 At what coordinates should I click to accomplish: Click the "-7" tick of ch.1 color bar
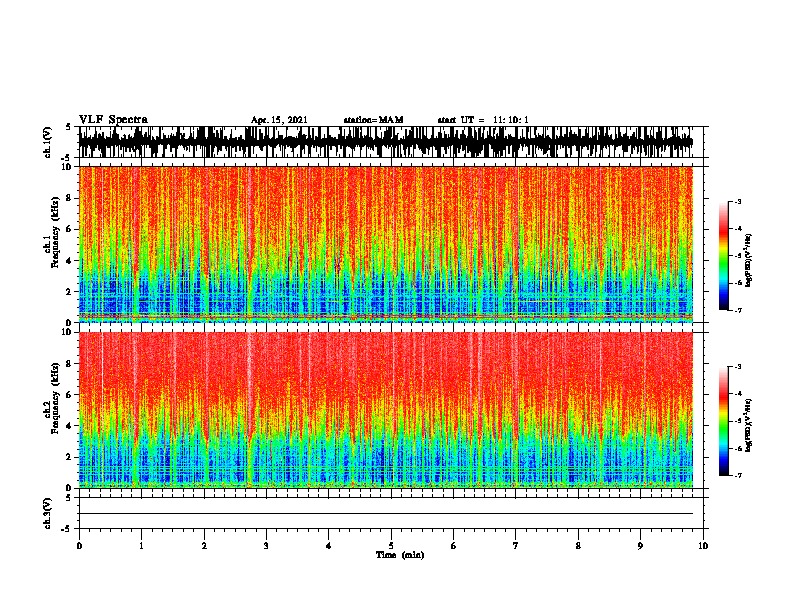tap(737, 310)
